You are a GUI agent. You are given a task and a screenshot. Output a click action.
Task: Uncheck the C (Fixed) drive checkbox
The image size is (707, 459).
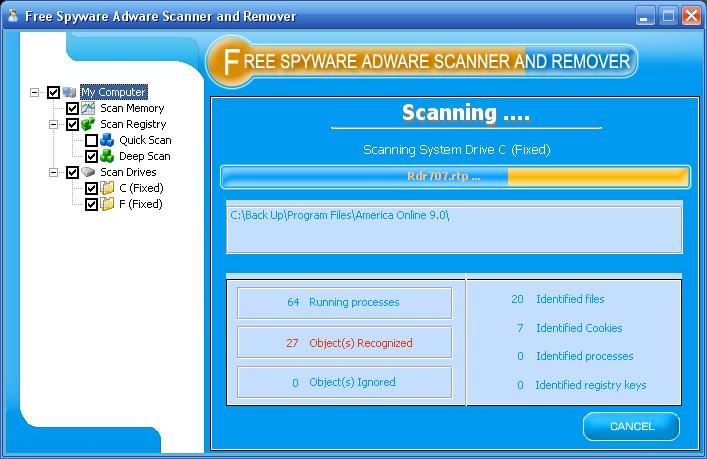[92, 188]
